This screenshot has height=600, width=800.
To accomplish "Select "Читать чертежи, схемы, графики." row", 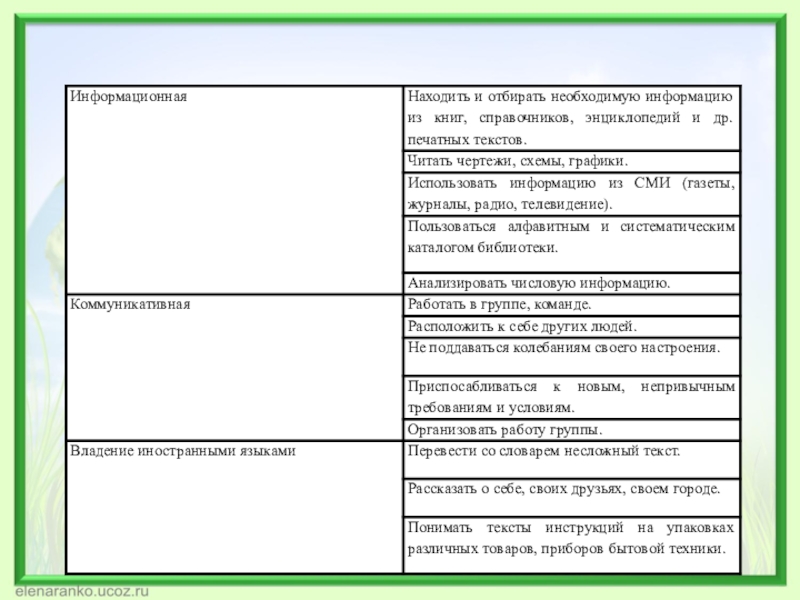I will (571, 161).
